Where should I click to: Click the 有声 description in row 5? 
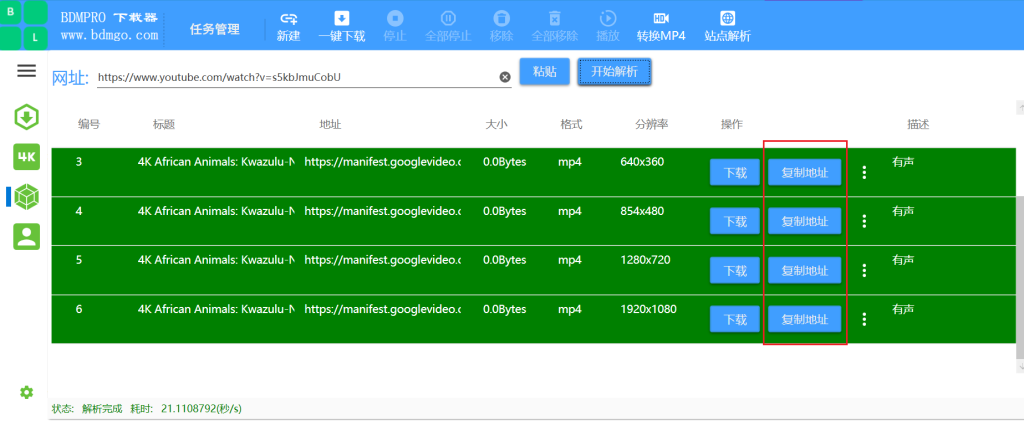pos(903,260)
